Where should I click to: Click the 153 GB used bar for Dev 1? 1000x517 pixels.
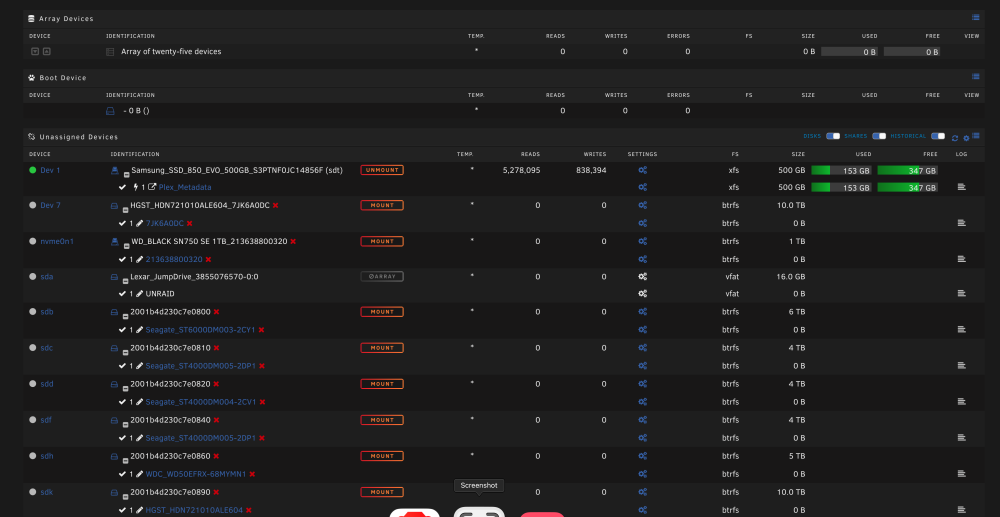842,170
